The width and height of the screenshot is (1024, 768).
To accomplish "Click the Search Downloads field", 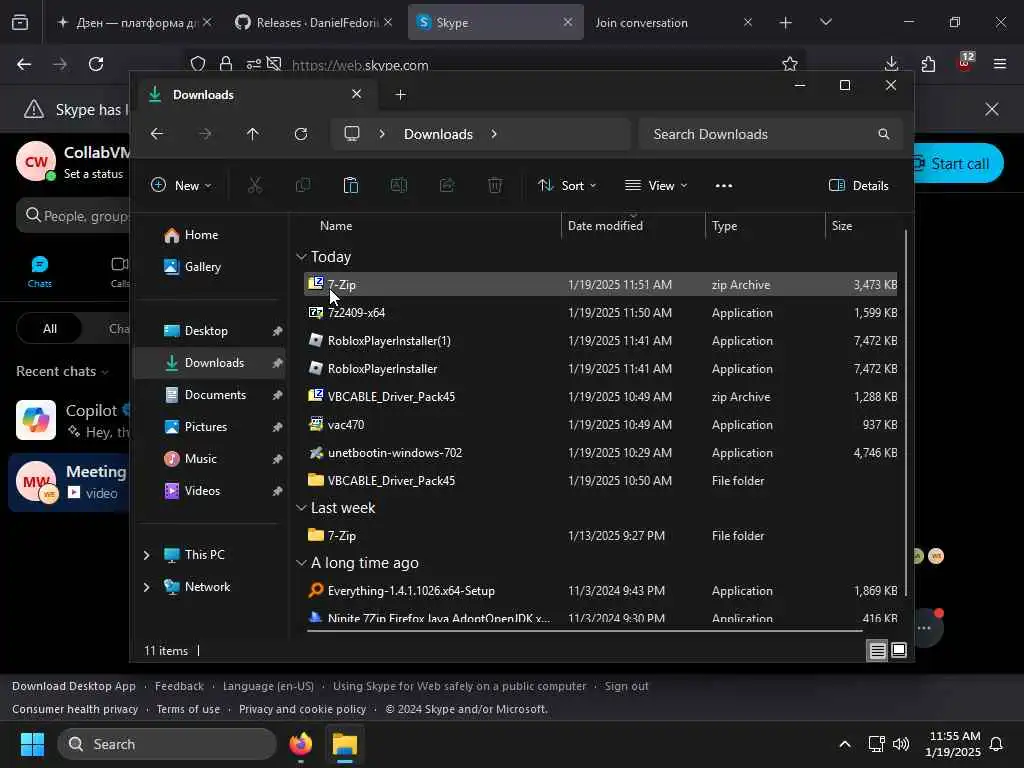I will click(771, 134).
